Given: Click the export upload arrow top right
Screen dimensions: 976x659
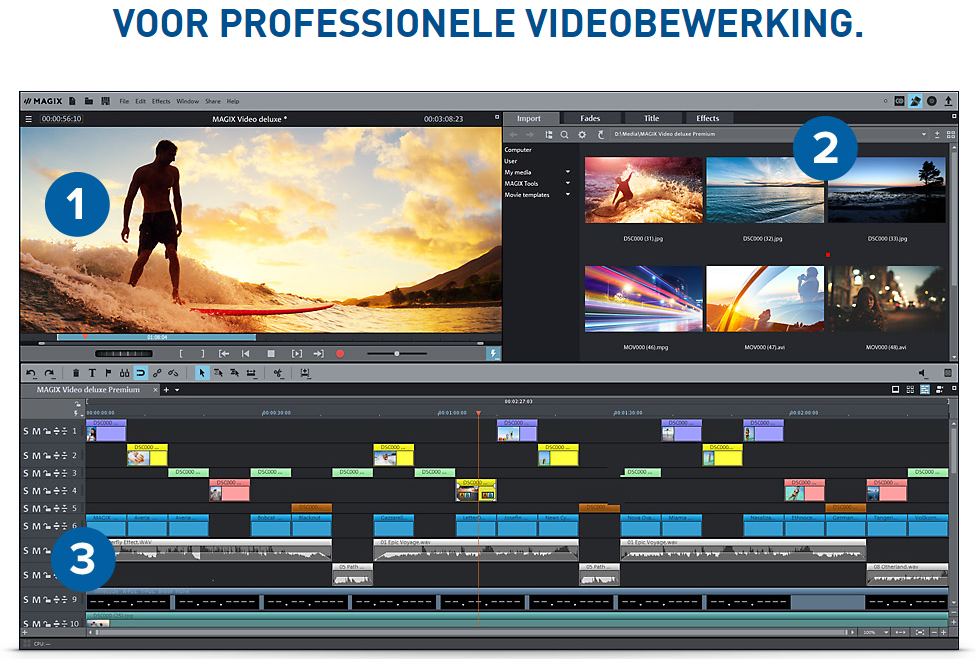Looking at the screenshot, I should click(948, 101).
